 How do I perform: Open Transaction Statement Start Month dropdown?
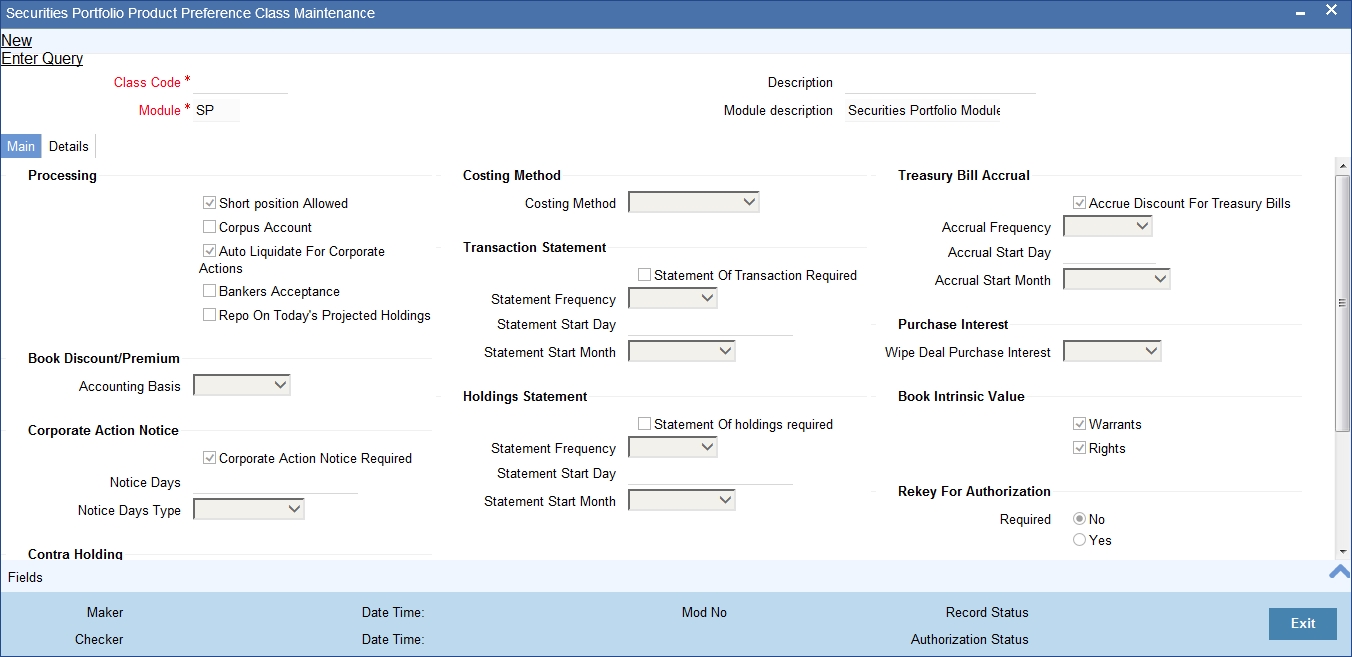682,352
